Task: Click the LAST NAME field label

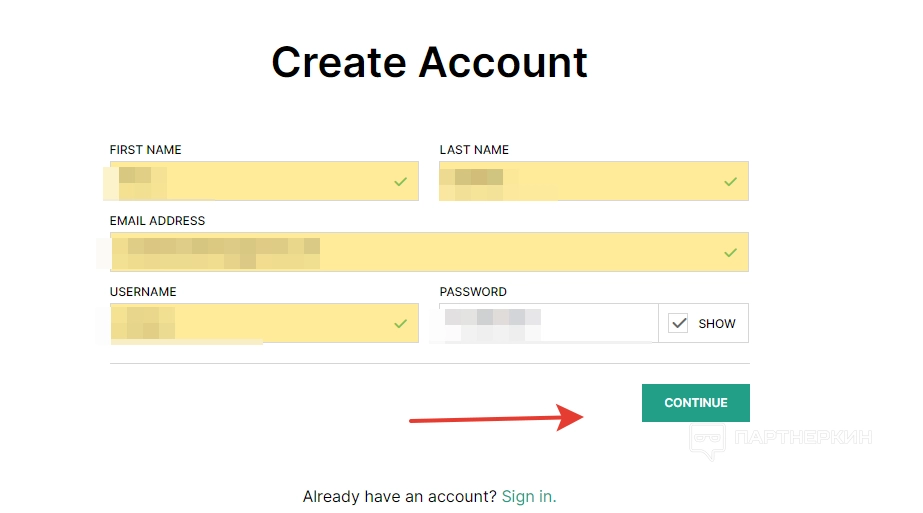Action: tap(474, 150)
